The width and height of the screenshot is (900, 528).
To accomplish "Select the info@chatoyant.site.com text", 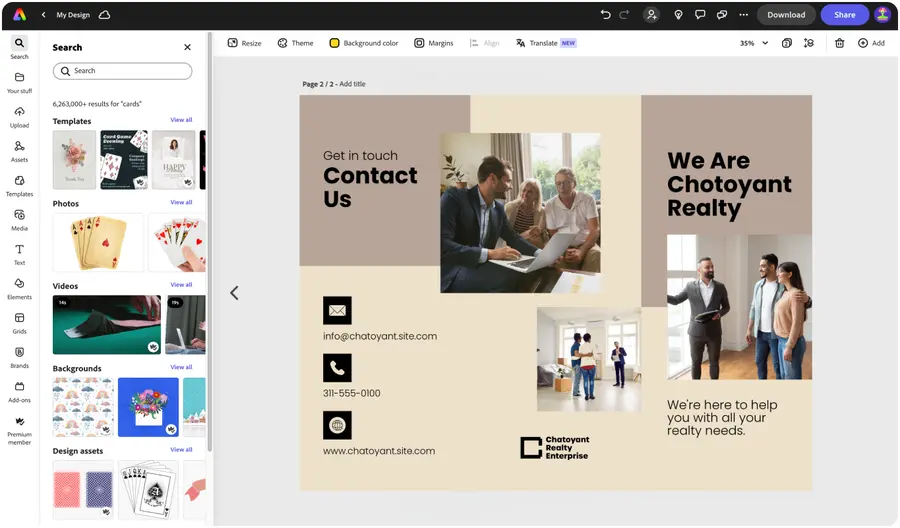I will coord(379,336).
